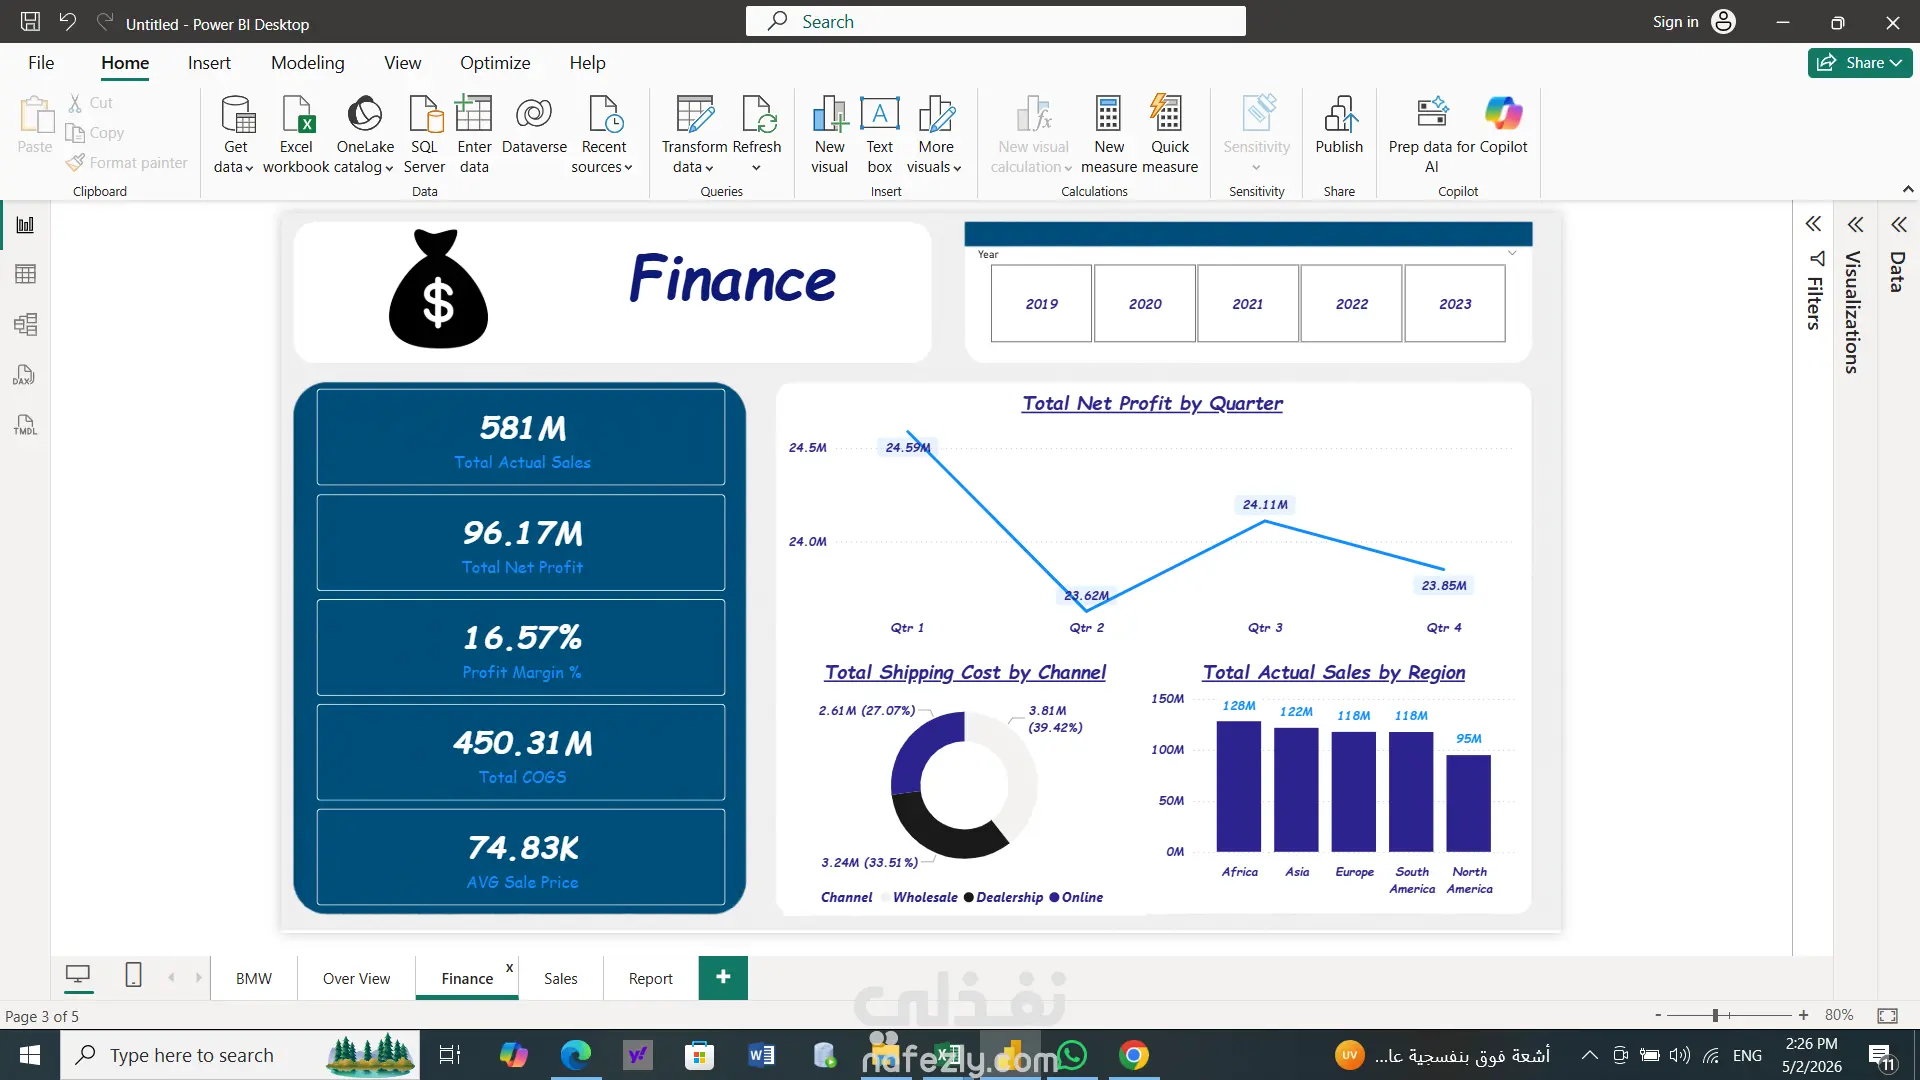Open Prep data for AI
Viewport: 1920px width, 1080px height.
pyautogui.click(x=1432, y=134)
